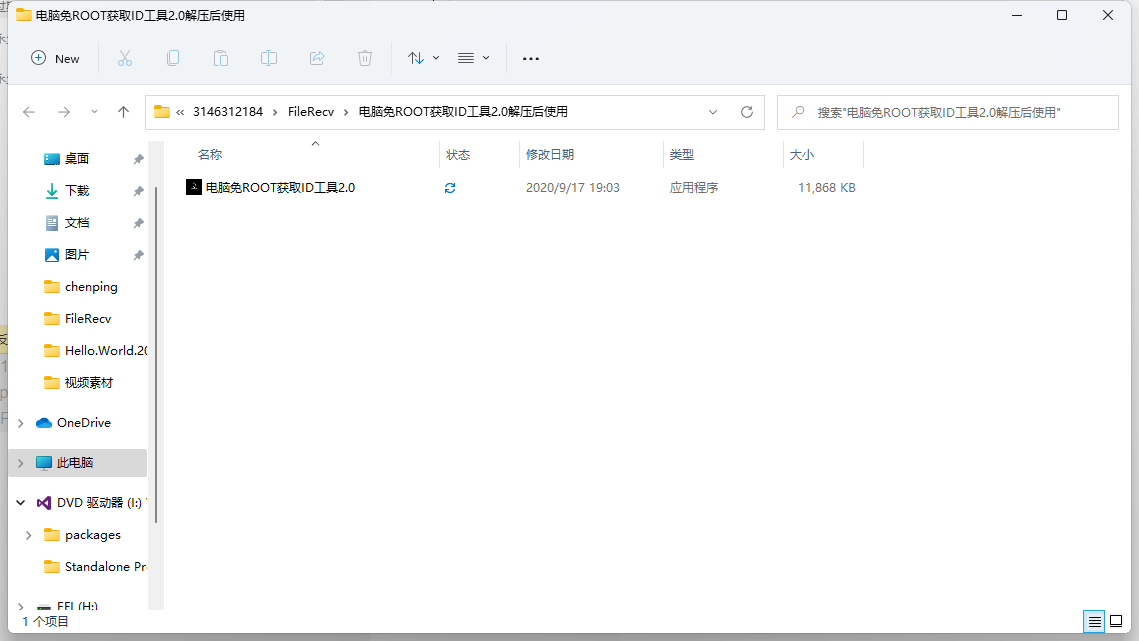Click the search box field
The image size is (1139, 641).
(x=947, y=113)
